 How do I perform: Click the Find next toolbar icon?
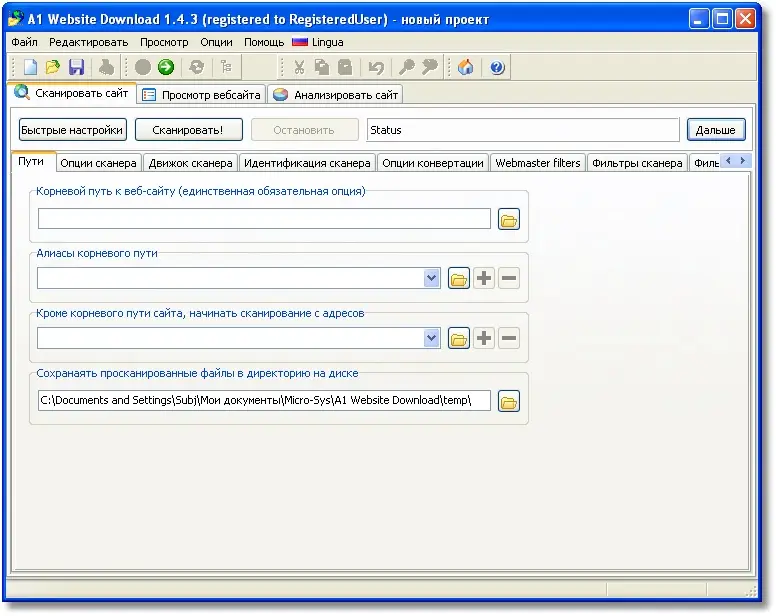tap(430, 67)
